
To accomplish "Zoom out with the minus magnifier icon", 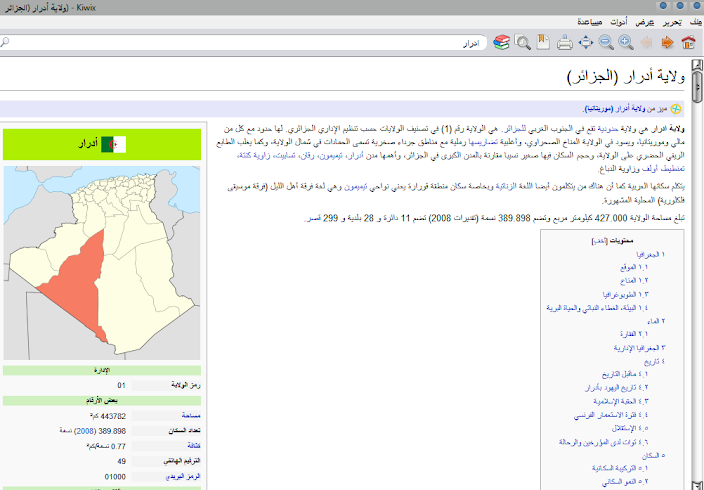I will [x=606, y=43].
